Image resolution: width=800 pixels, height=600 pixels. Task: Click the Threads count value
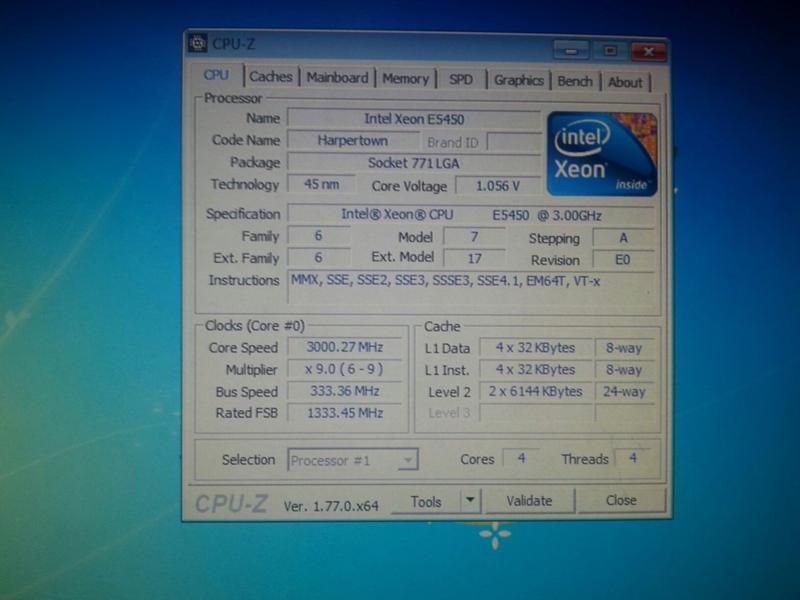tap(634, 458)
